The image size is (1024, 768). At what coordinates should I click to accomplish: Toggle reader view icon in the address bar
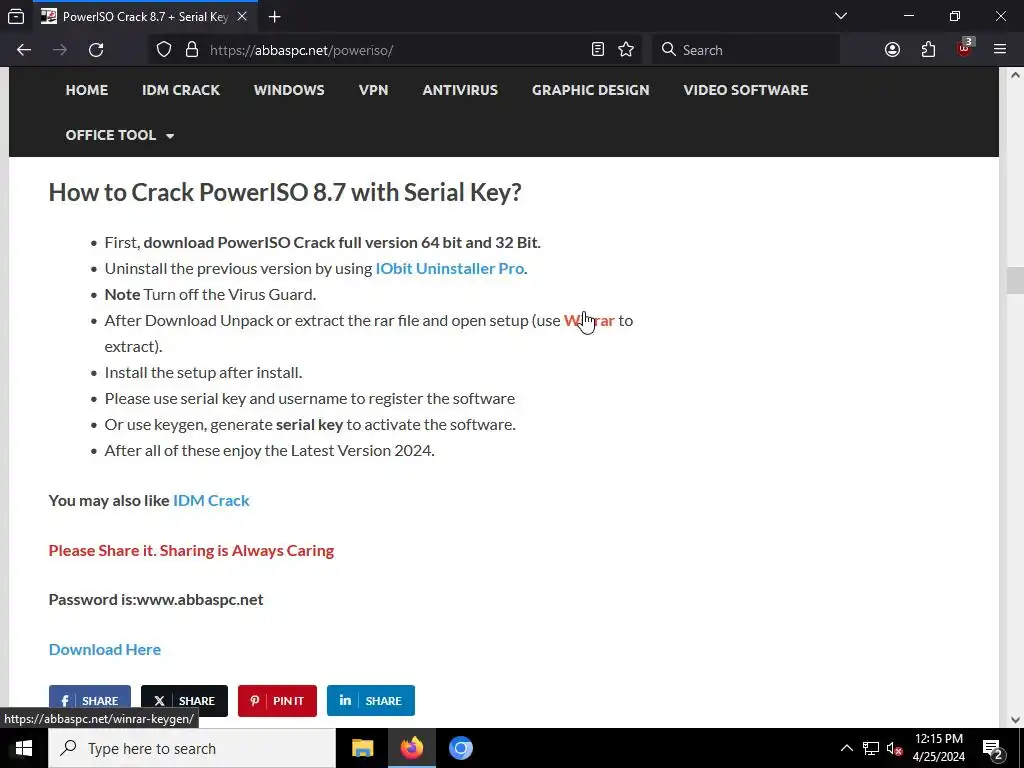coord(598,50)
